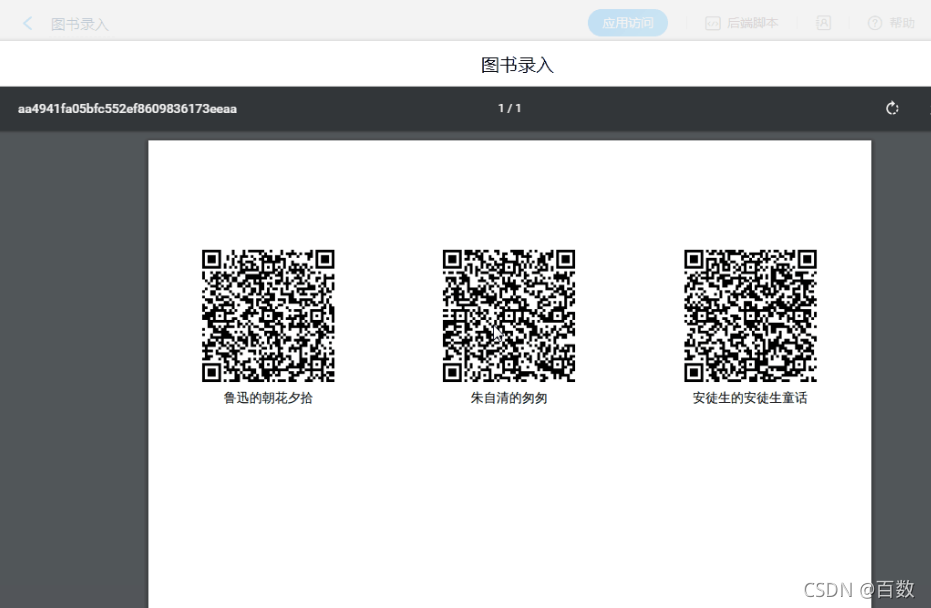Go back using the left arrow icon
The image size is (931, 608).
pos(27,24)
